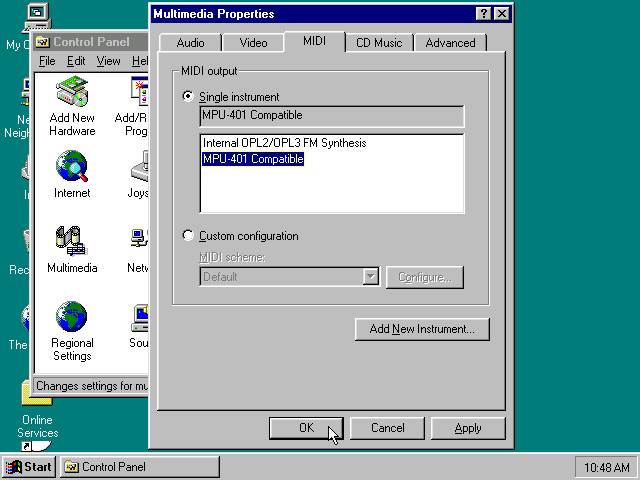
Task: Open Regional Settings in Control Panel
Action: point(72,331)
